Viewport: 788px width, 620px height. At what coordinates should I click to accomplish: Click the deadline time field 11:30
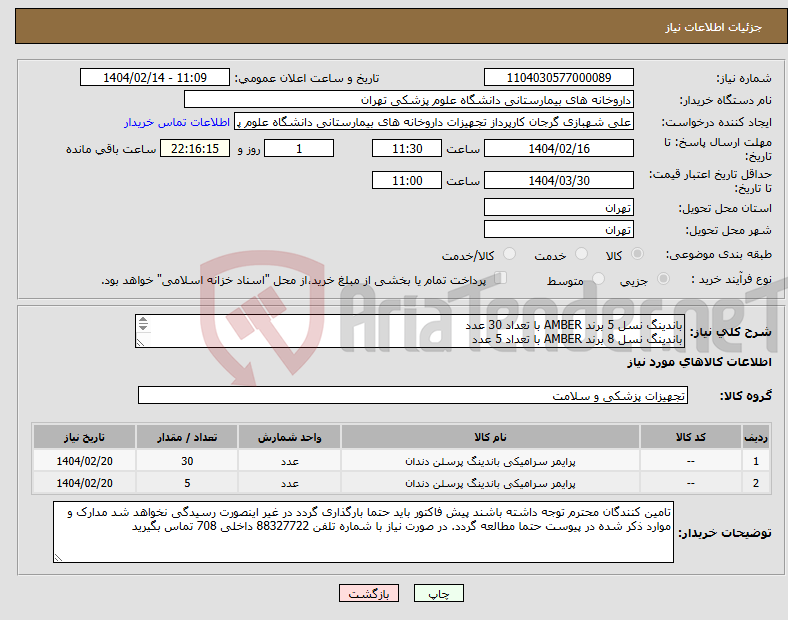[x=407, y=148]
